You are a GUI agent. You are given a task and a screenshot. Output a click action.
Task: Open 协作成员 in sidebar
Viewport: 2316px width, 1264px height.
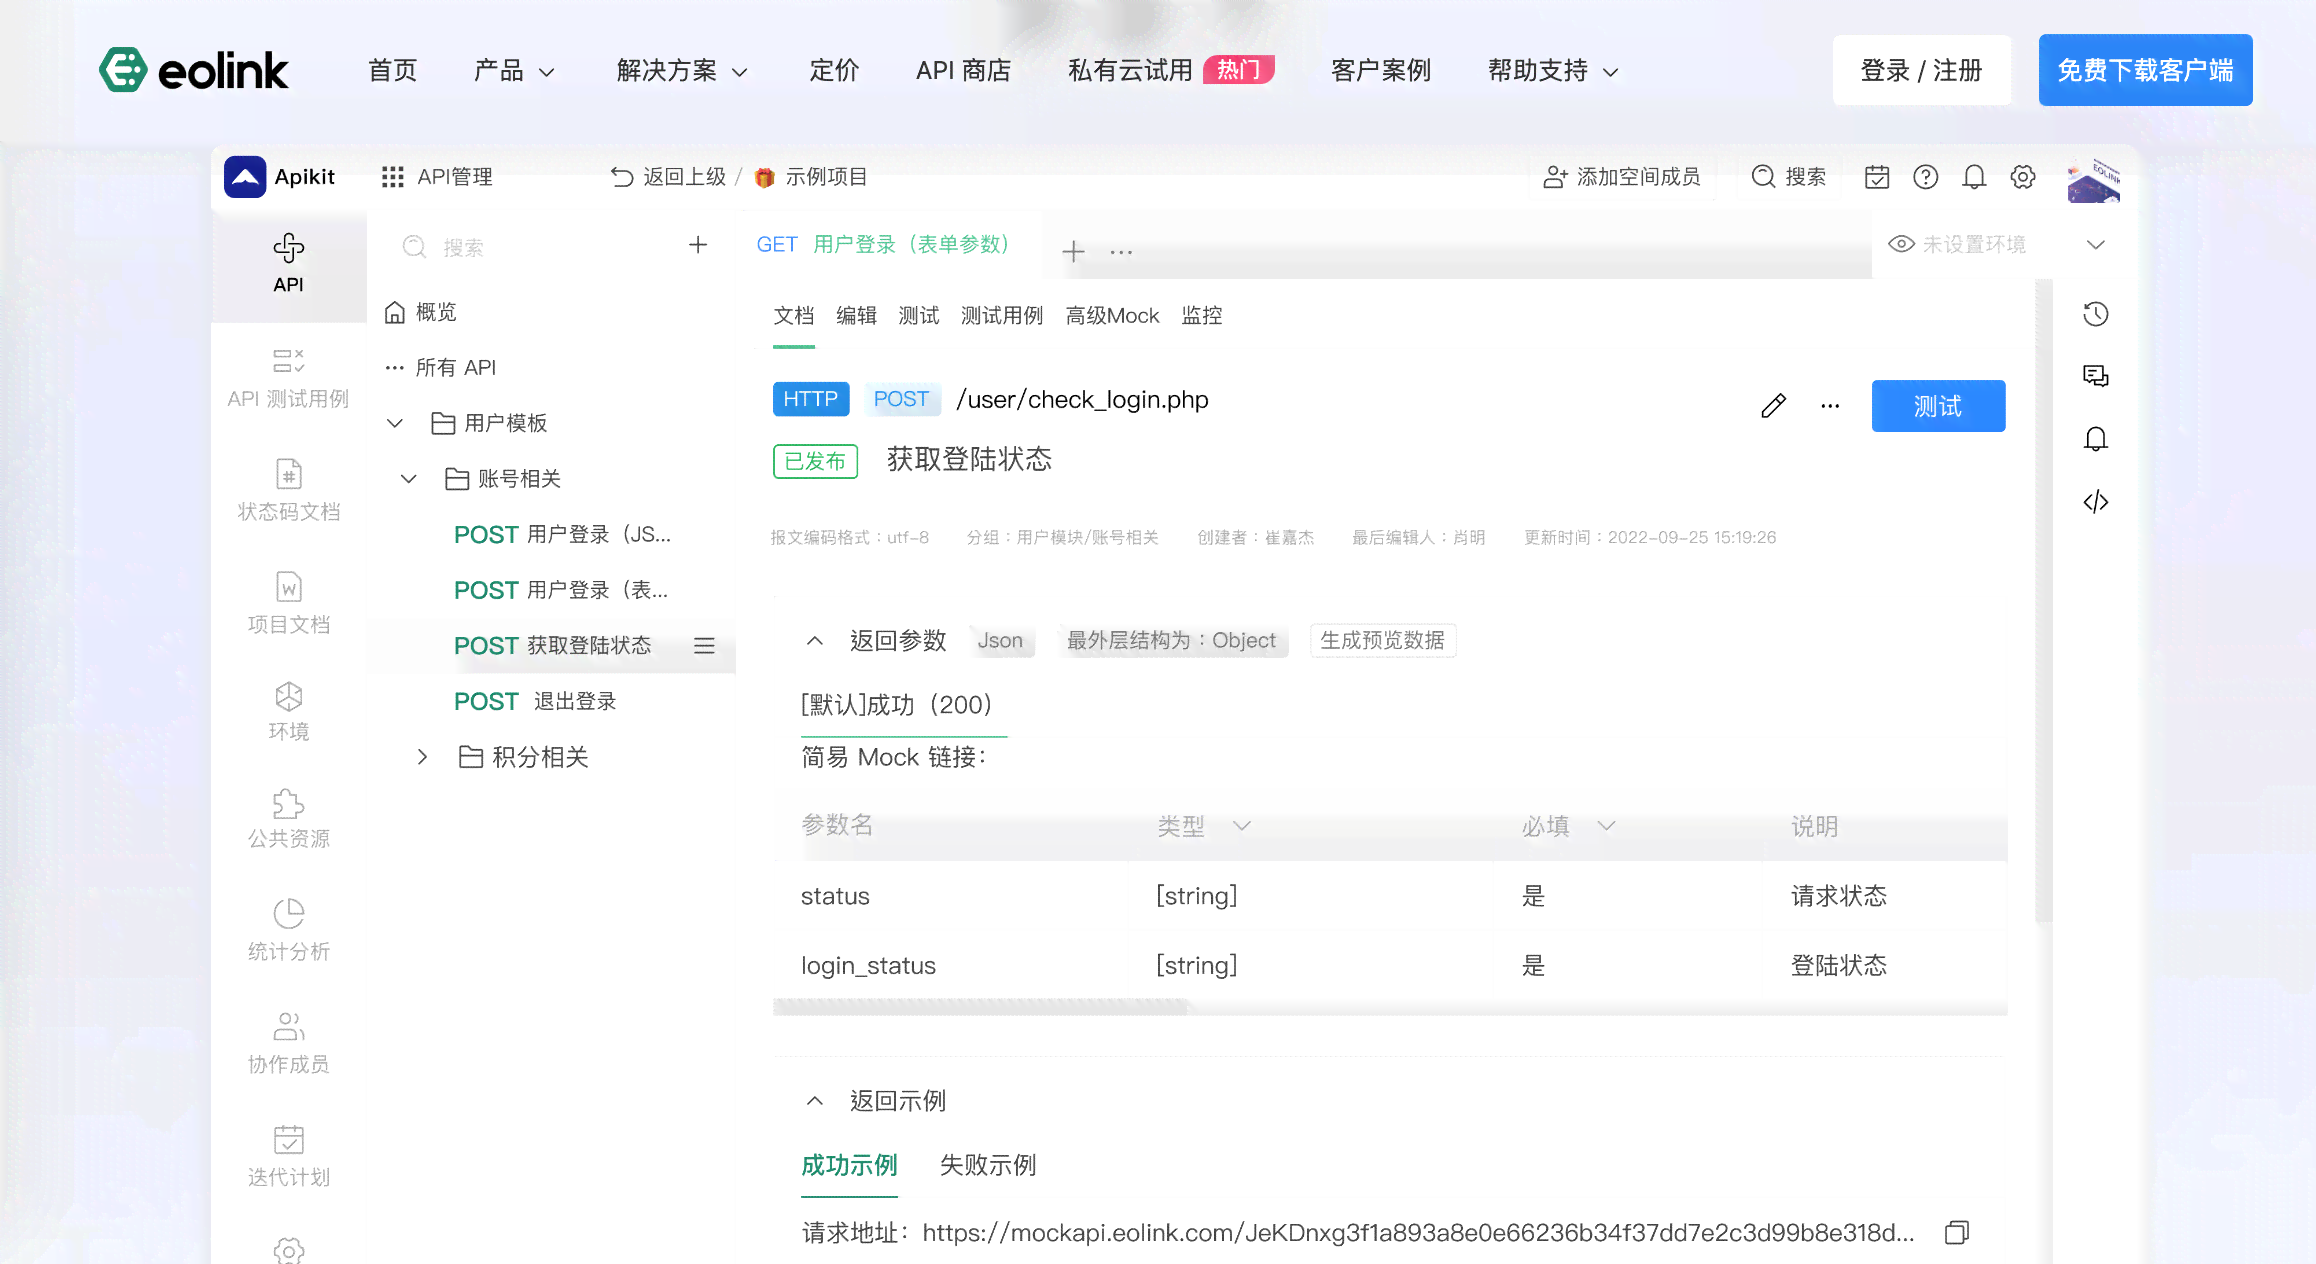tap(289, 1043)
